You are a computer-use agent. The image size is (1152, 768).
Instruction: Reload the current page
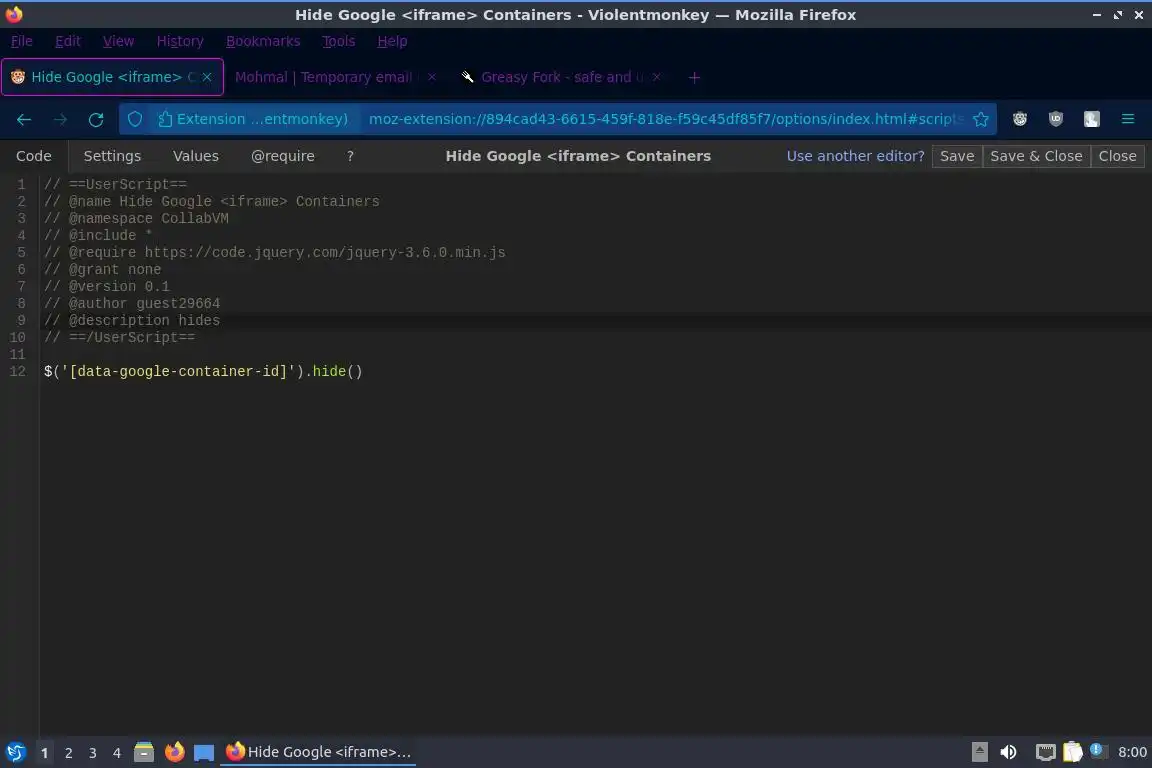(x=96, y=119)
